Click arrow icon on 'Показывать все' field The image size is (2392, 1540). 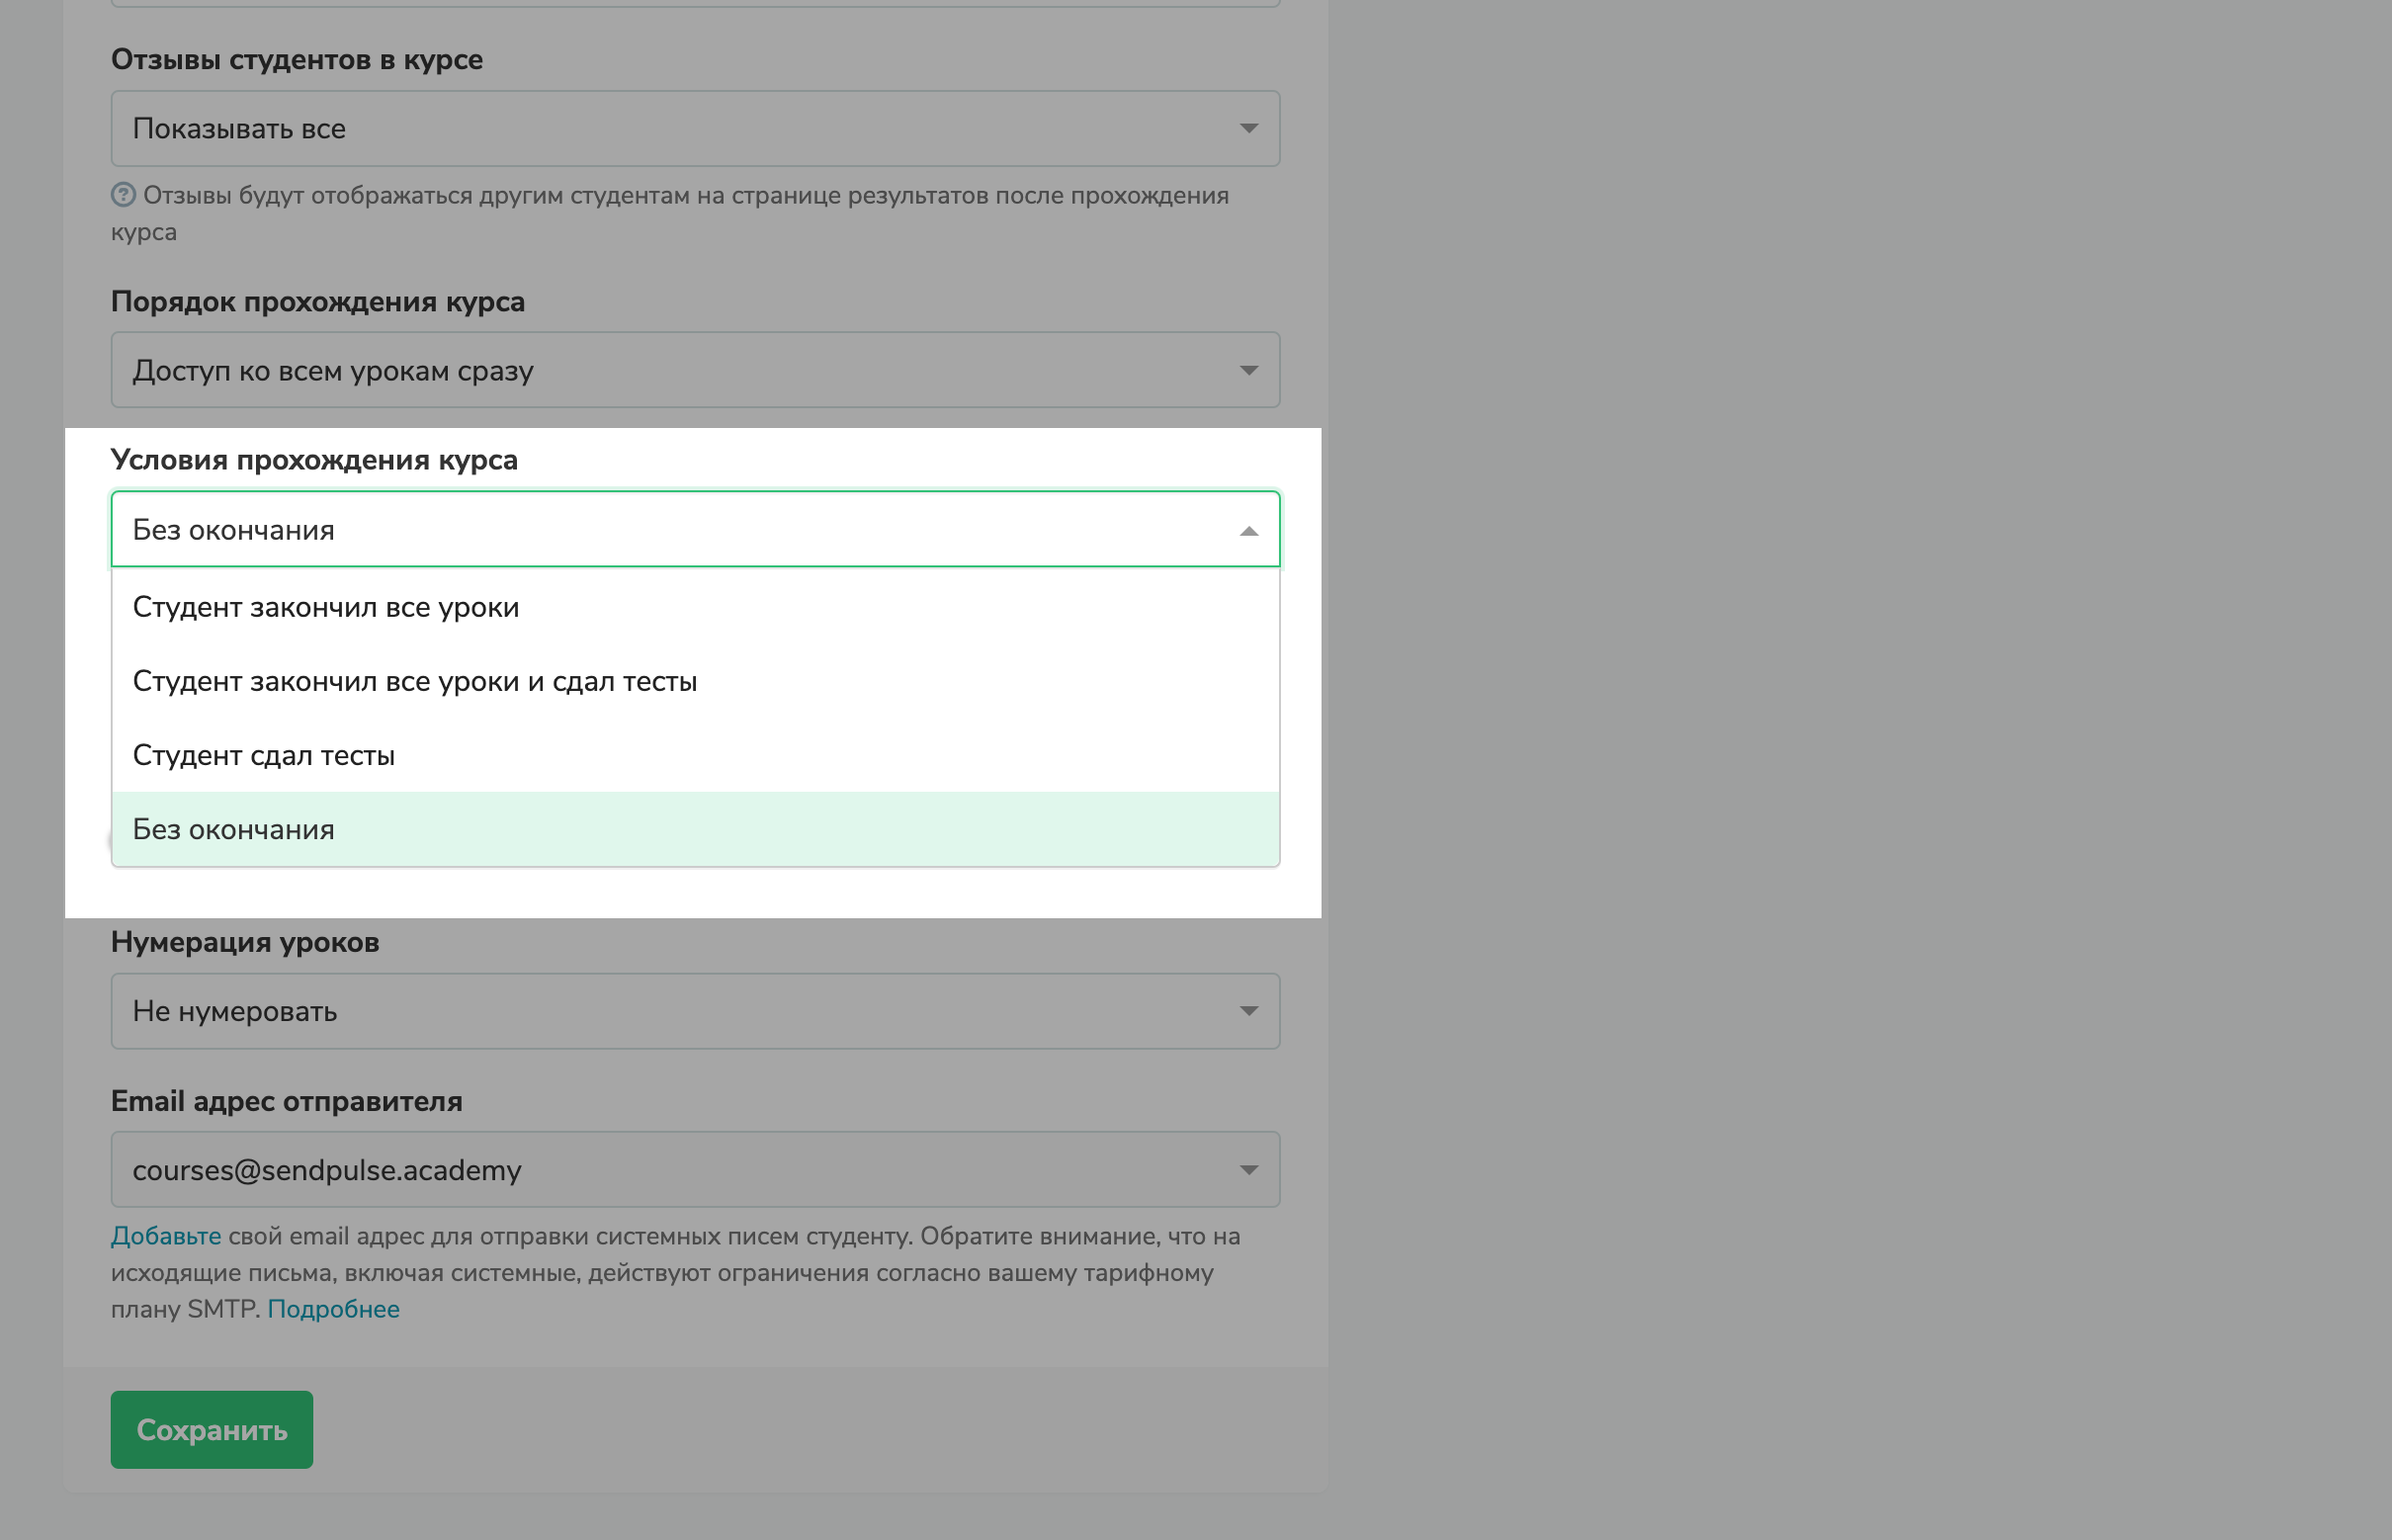point(1248,129)
